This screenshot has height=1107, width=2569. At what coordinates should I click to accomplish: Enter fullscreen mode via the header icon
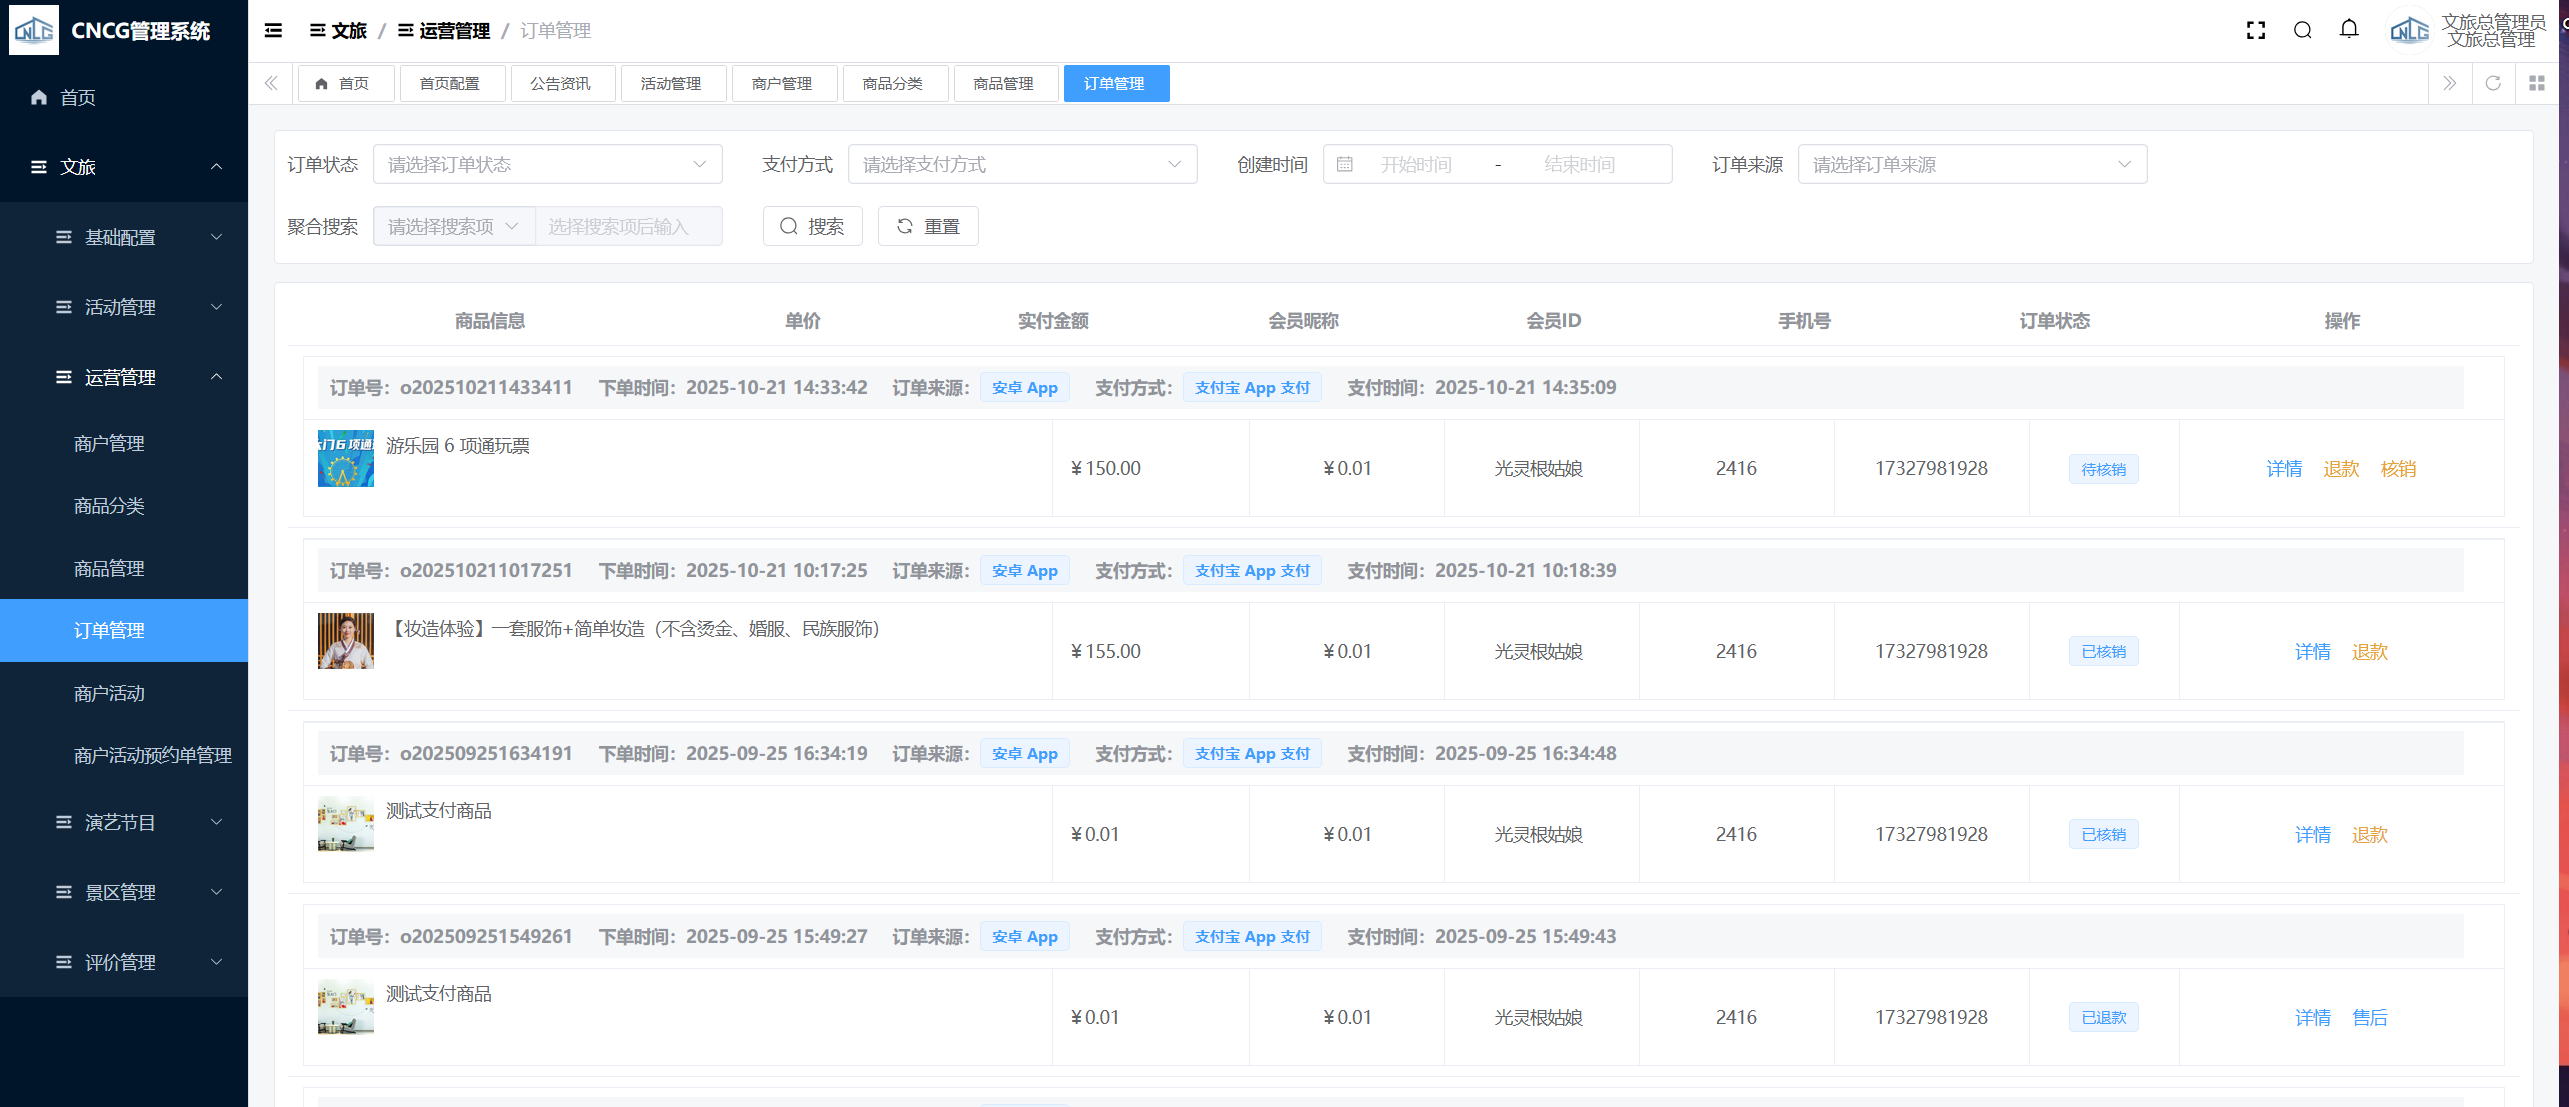[2256, 31]
